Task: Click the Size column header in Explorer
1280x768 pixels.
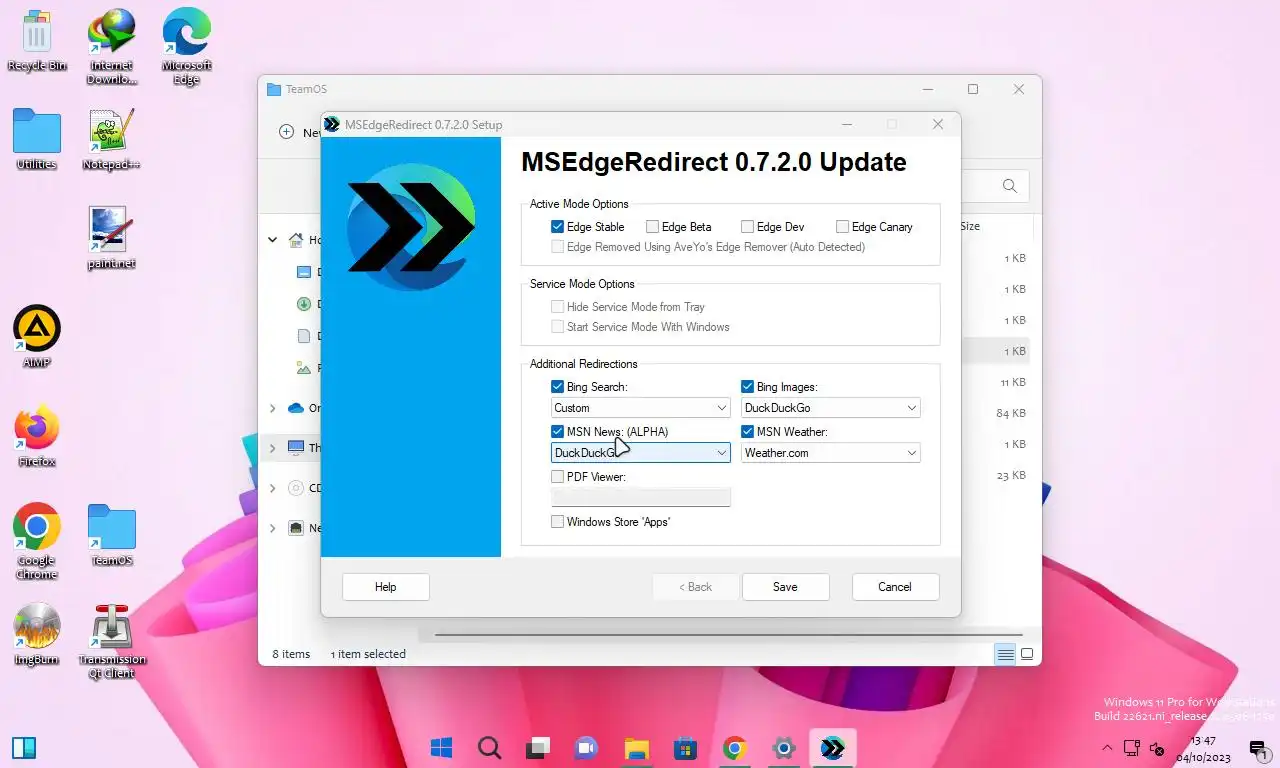Action: (970, 227)
